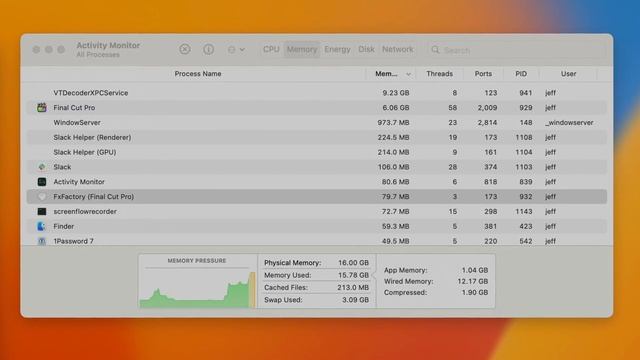
Task: Click the 9.23 GB memory value
Action: 396,93
